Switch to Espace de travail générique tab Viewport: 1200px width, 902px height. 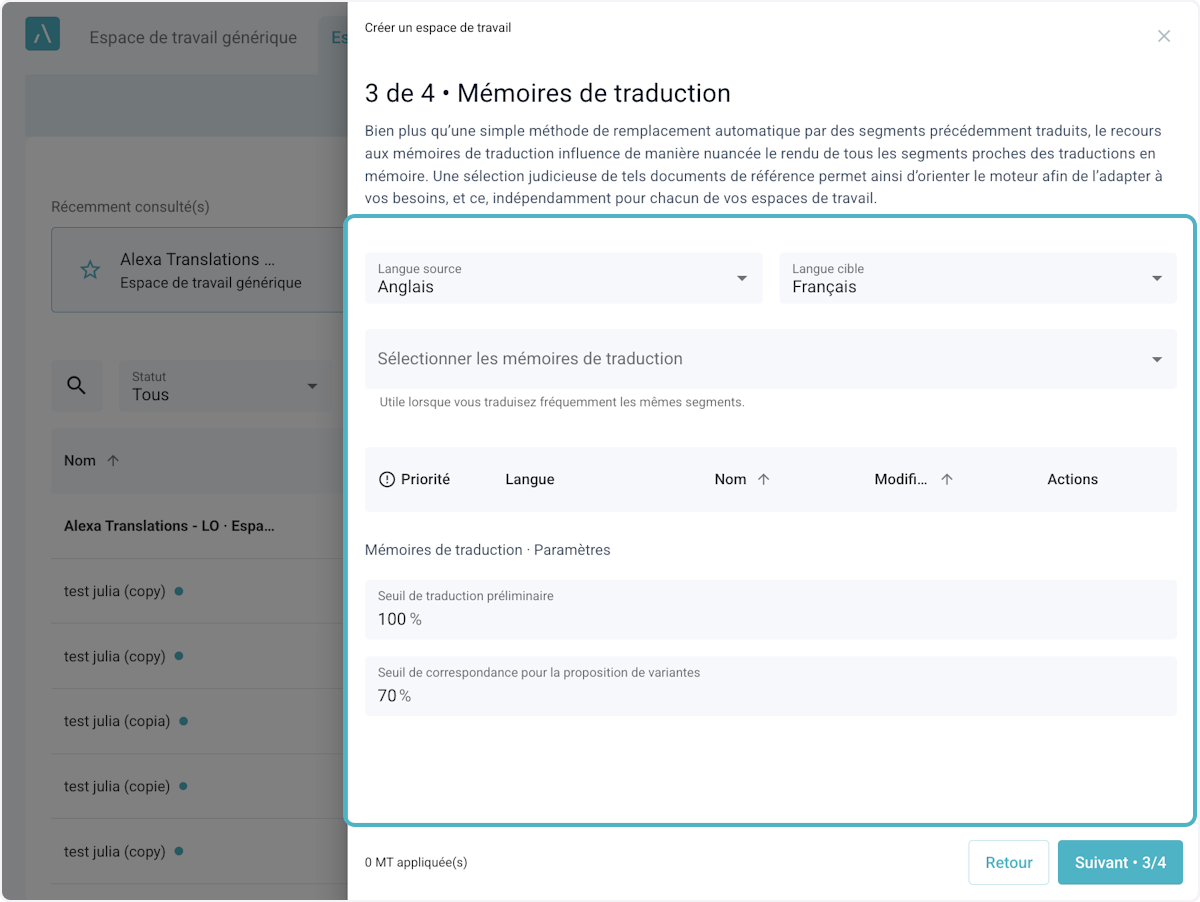click(193, 38)
